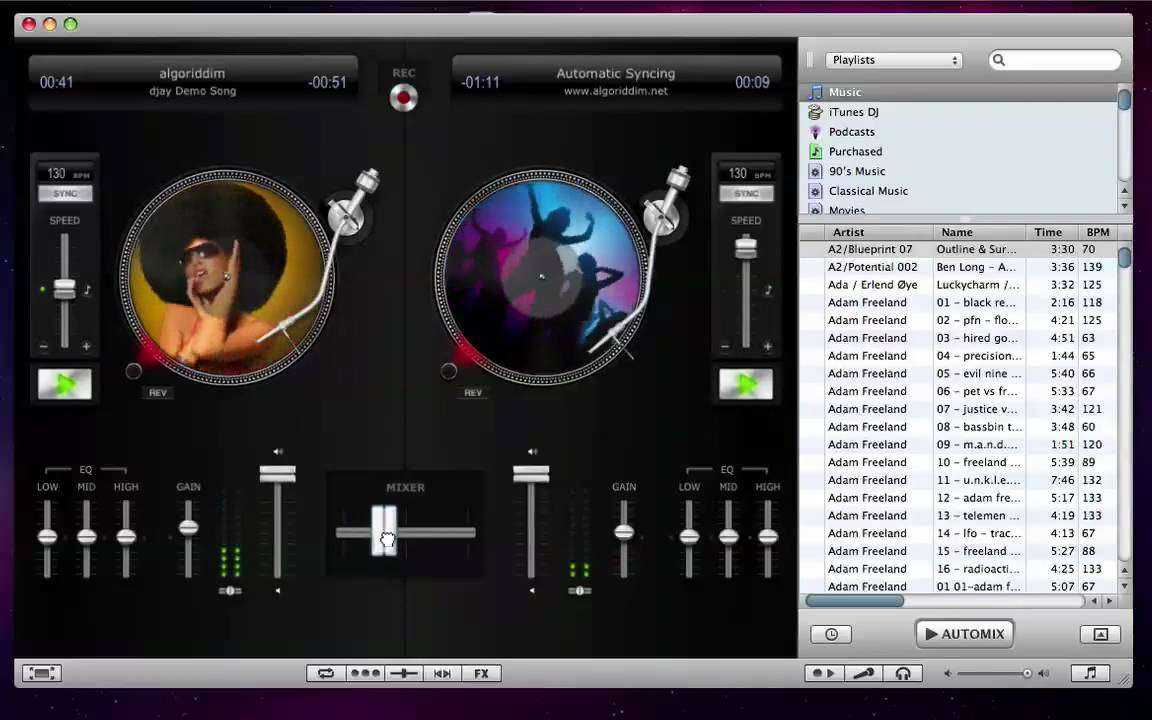Start playback on the left deck

click(x=65, y=384)
